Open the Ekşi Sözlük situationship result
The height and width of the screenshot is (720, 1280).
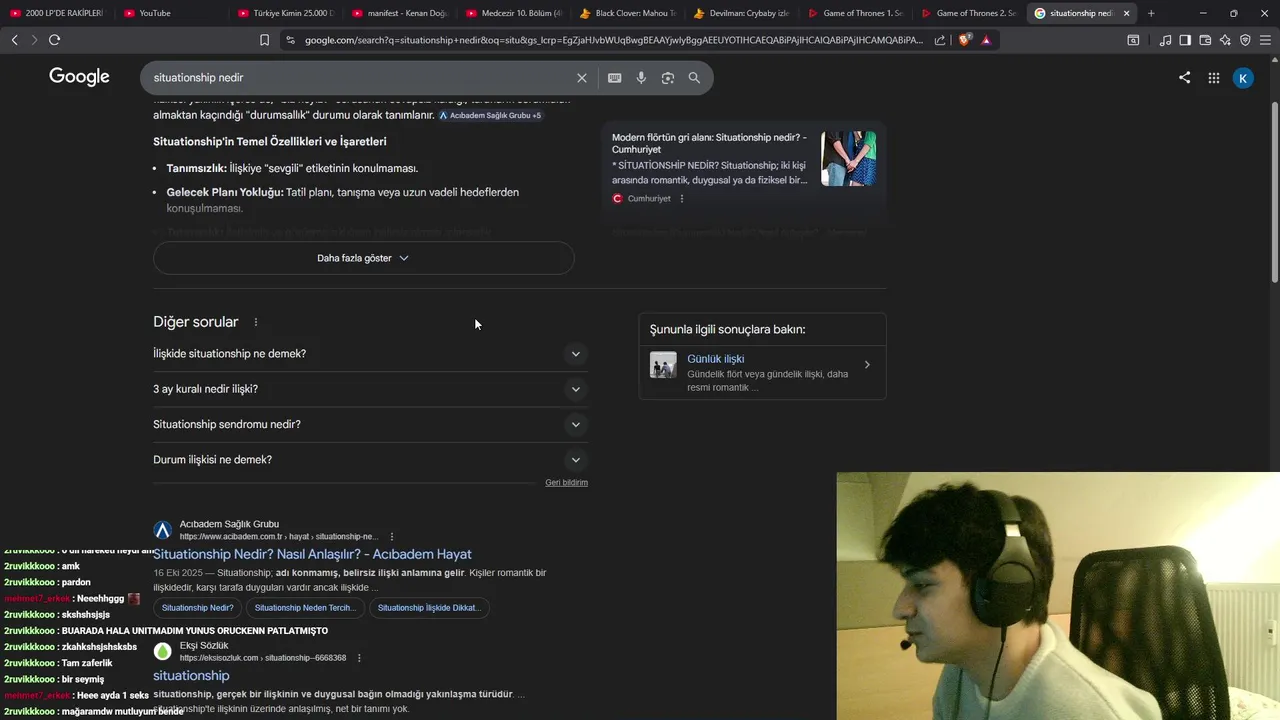pos(191,676)
